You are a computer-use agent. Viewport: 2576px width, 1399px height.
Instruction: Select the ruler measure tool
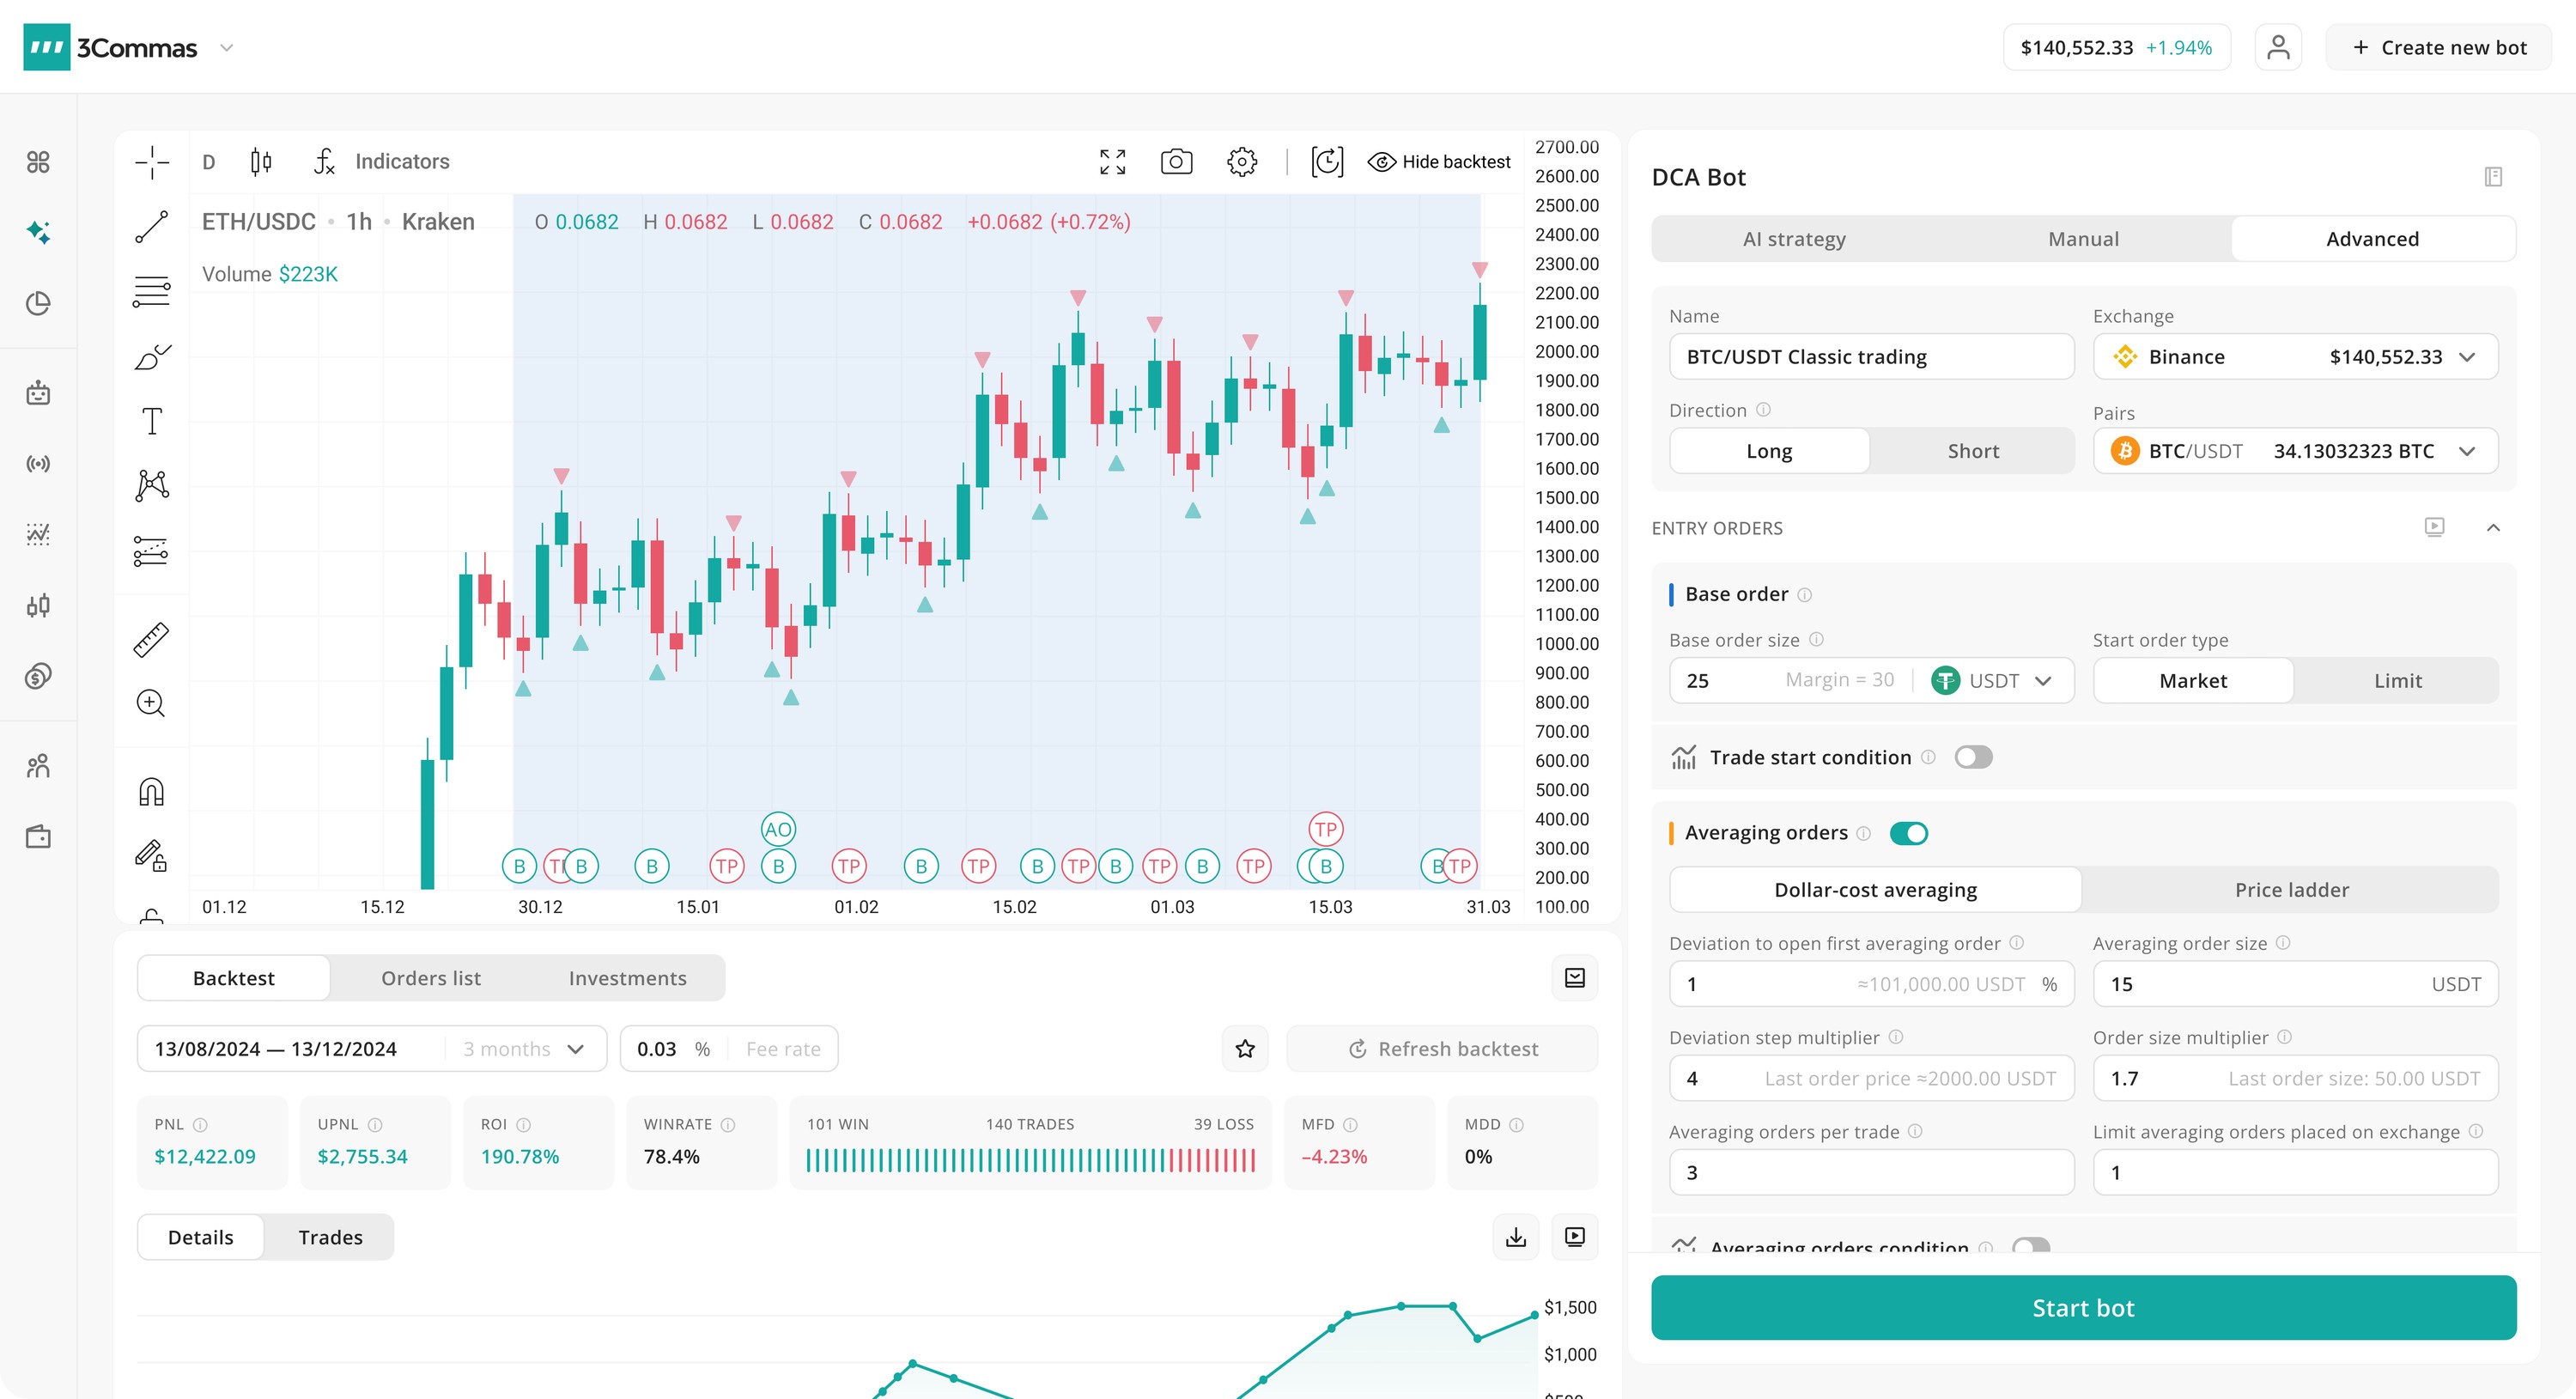tap(152, 640)
